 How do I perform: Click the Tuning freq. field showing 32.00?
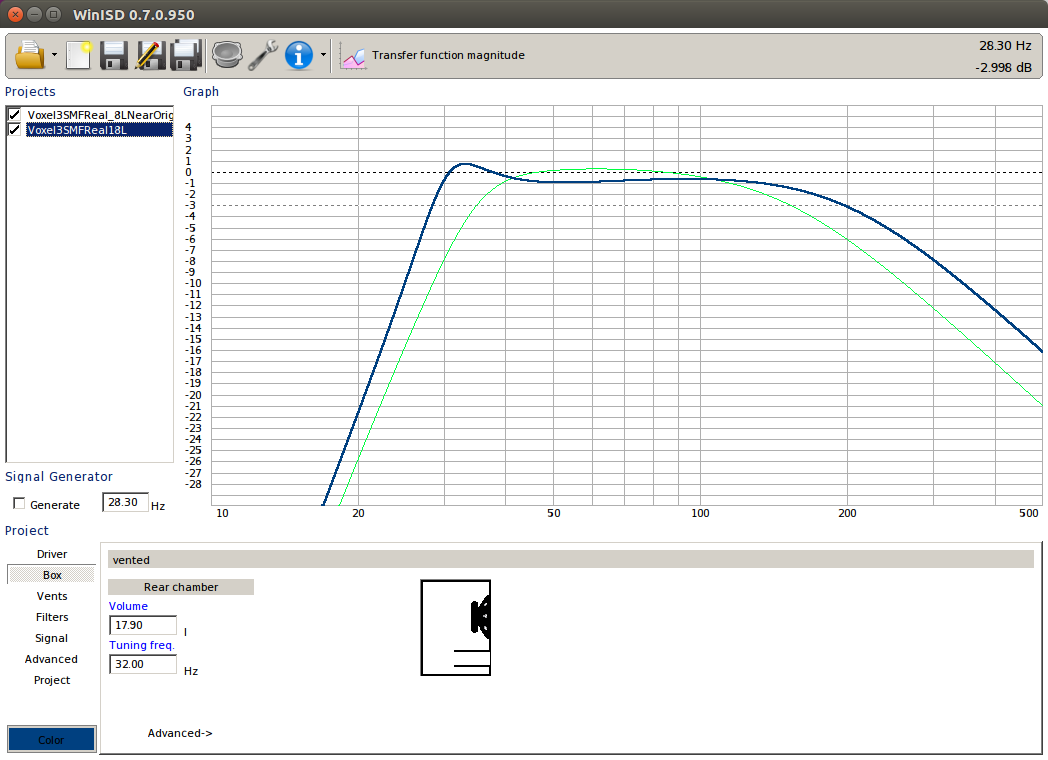point(143,664)
